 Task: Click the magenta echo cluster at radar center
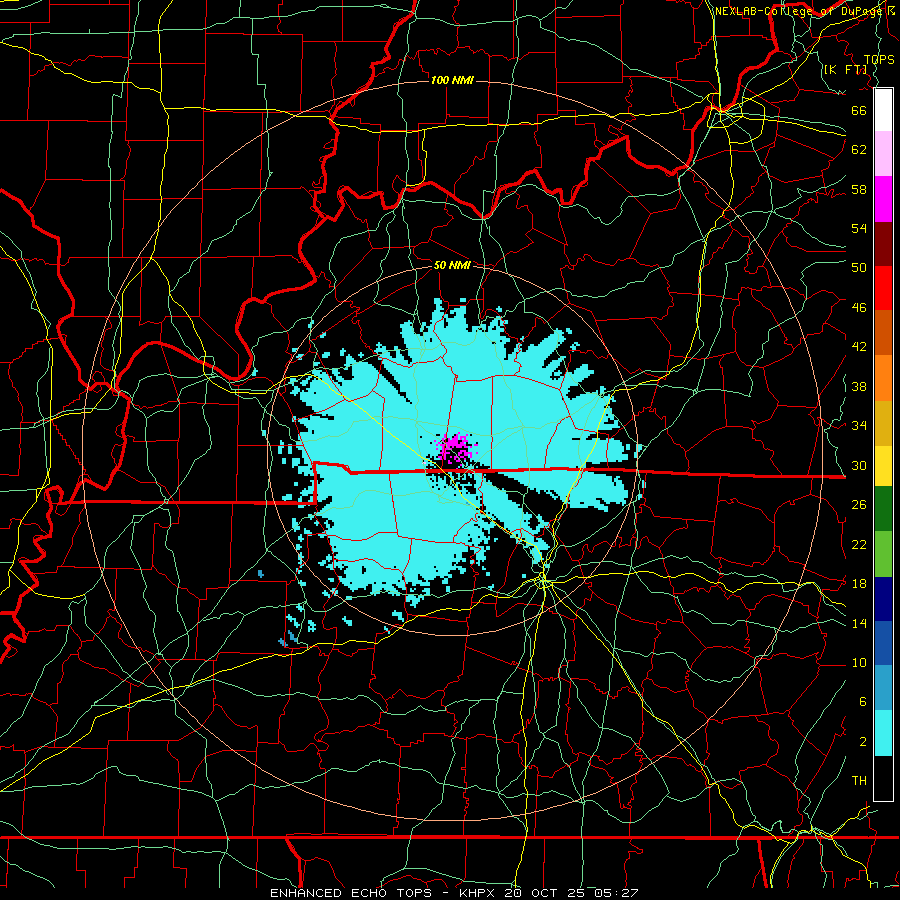[456, 448]
